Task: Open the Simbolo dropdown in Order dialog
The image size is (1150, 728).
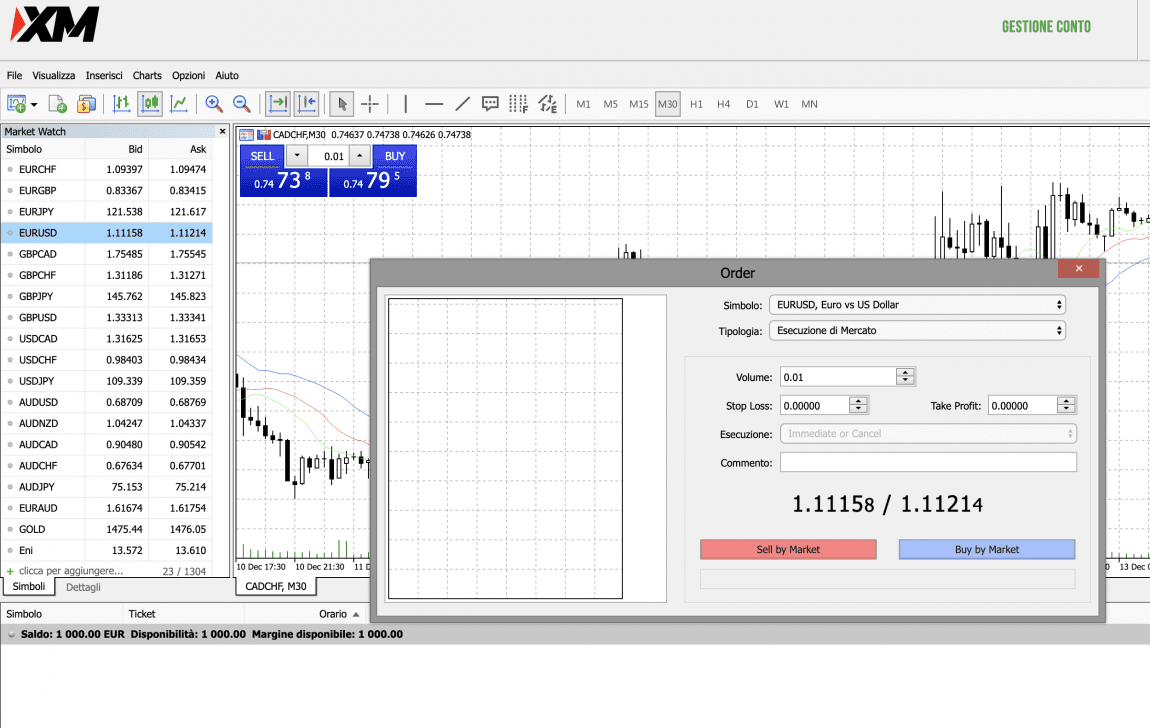Action: [x=917, y=305]
